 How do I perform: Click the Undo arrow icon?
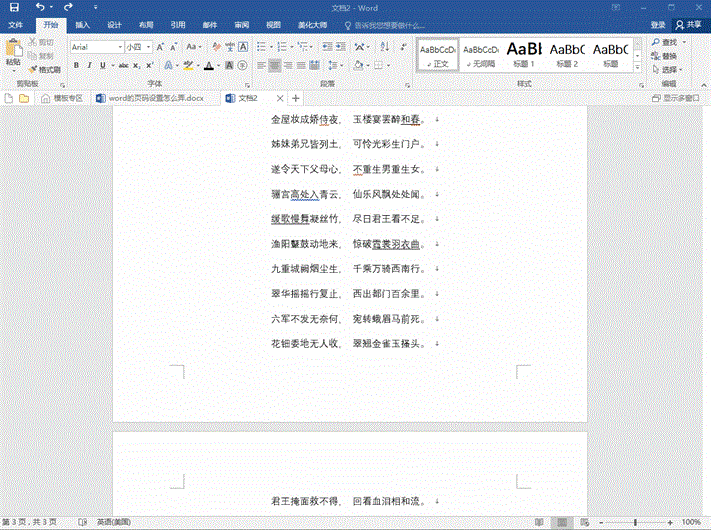[x=39, y=7]
